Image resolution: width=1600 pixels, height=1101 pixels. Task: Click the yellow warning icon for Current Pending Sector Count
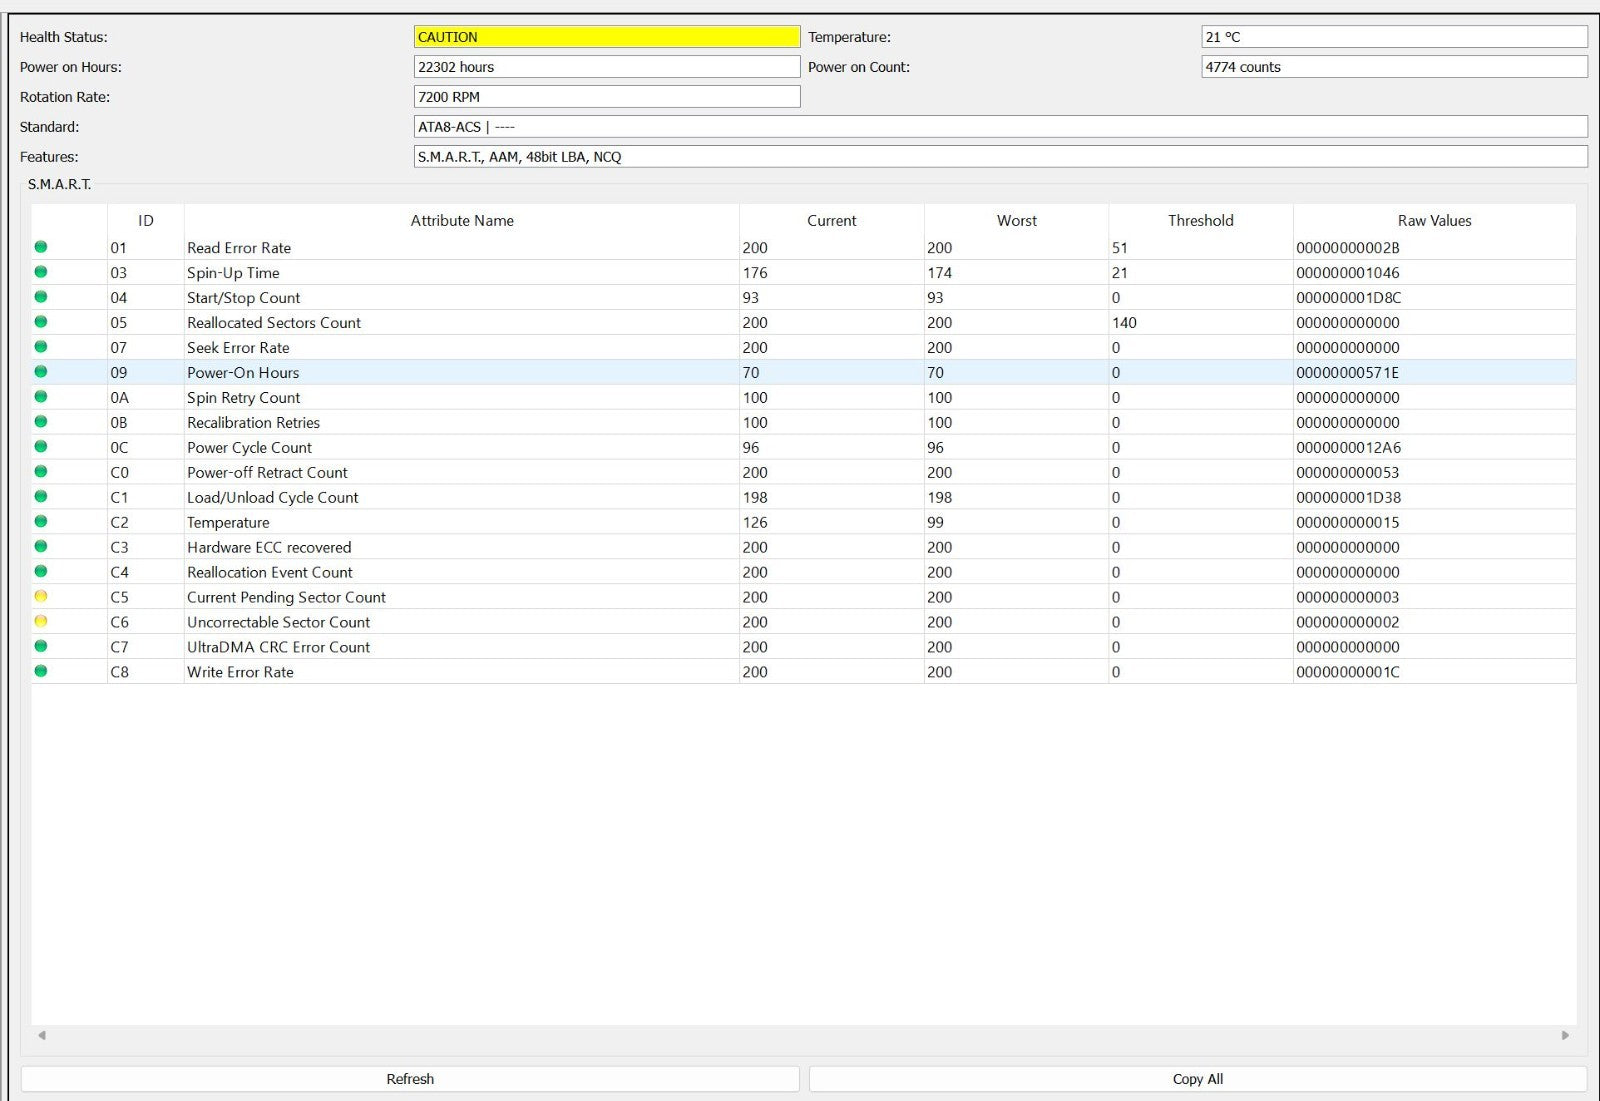pyautogui.click(x=41, y=597)
